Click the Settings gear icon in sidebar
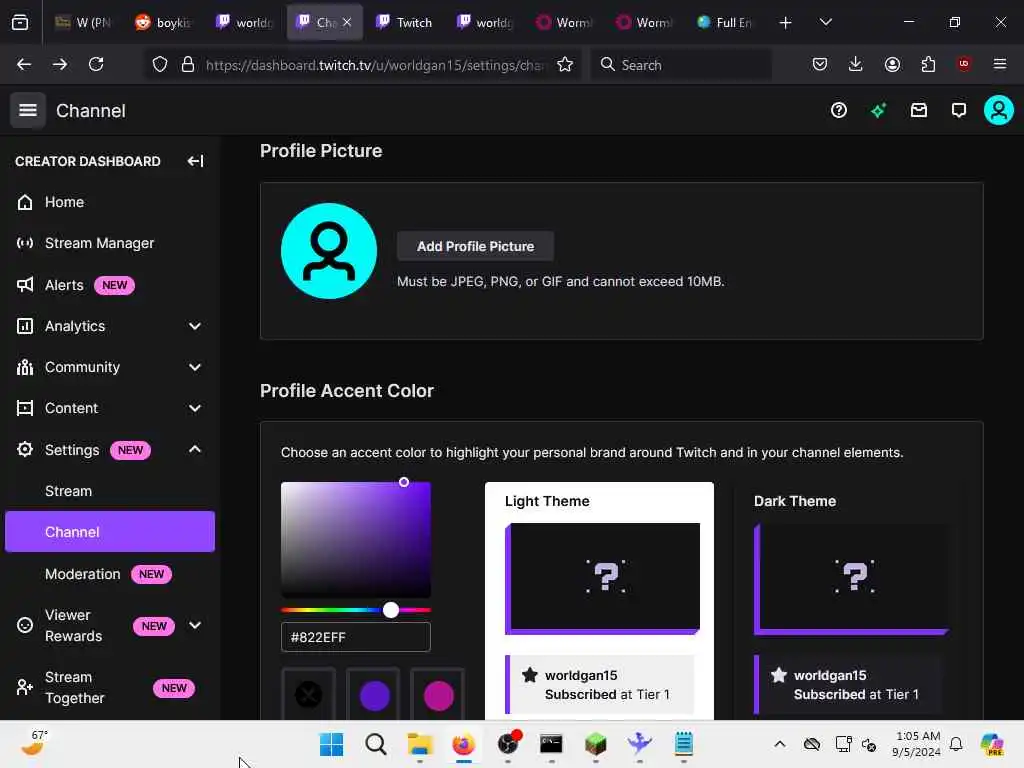1024x768 pixels. tap(25, 449)
